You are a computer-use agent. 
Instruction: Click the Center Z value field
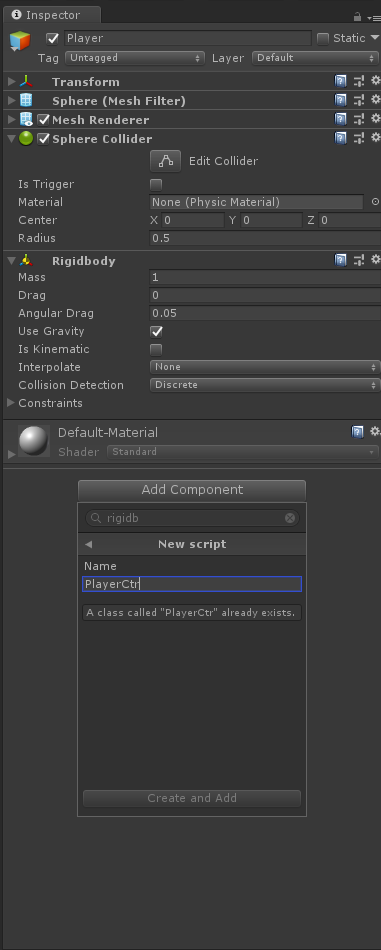pyautogui.click(x=350, y=220)
